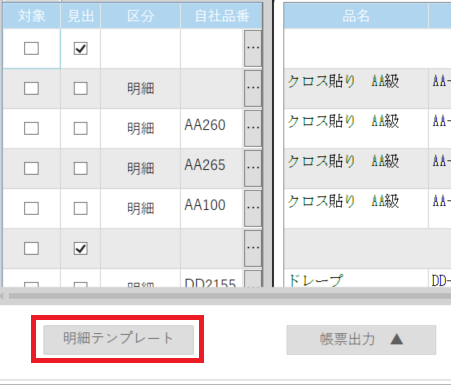The width and height of the screenshot is (451, 385).
Task: Click the 明細テンプレート button
Action: pyautogui.click(x=118, y=339)
